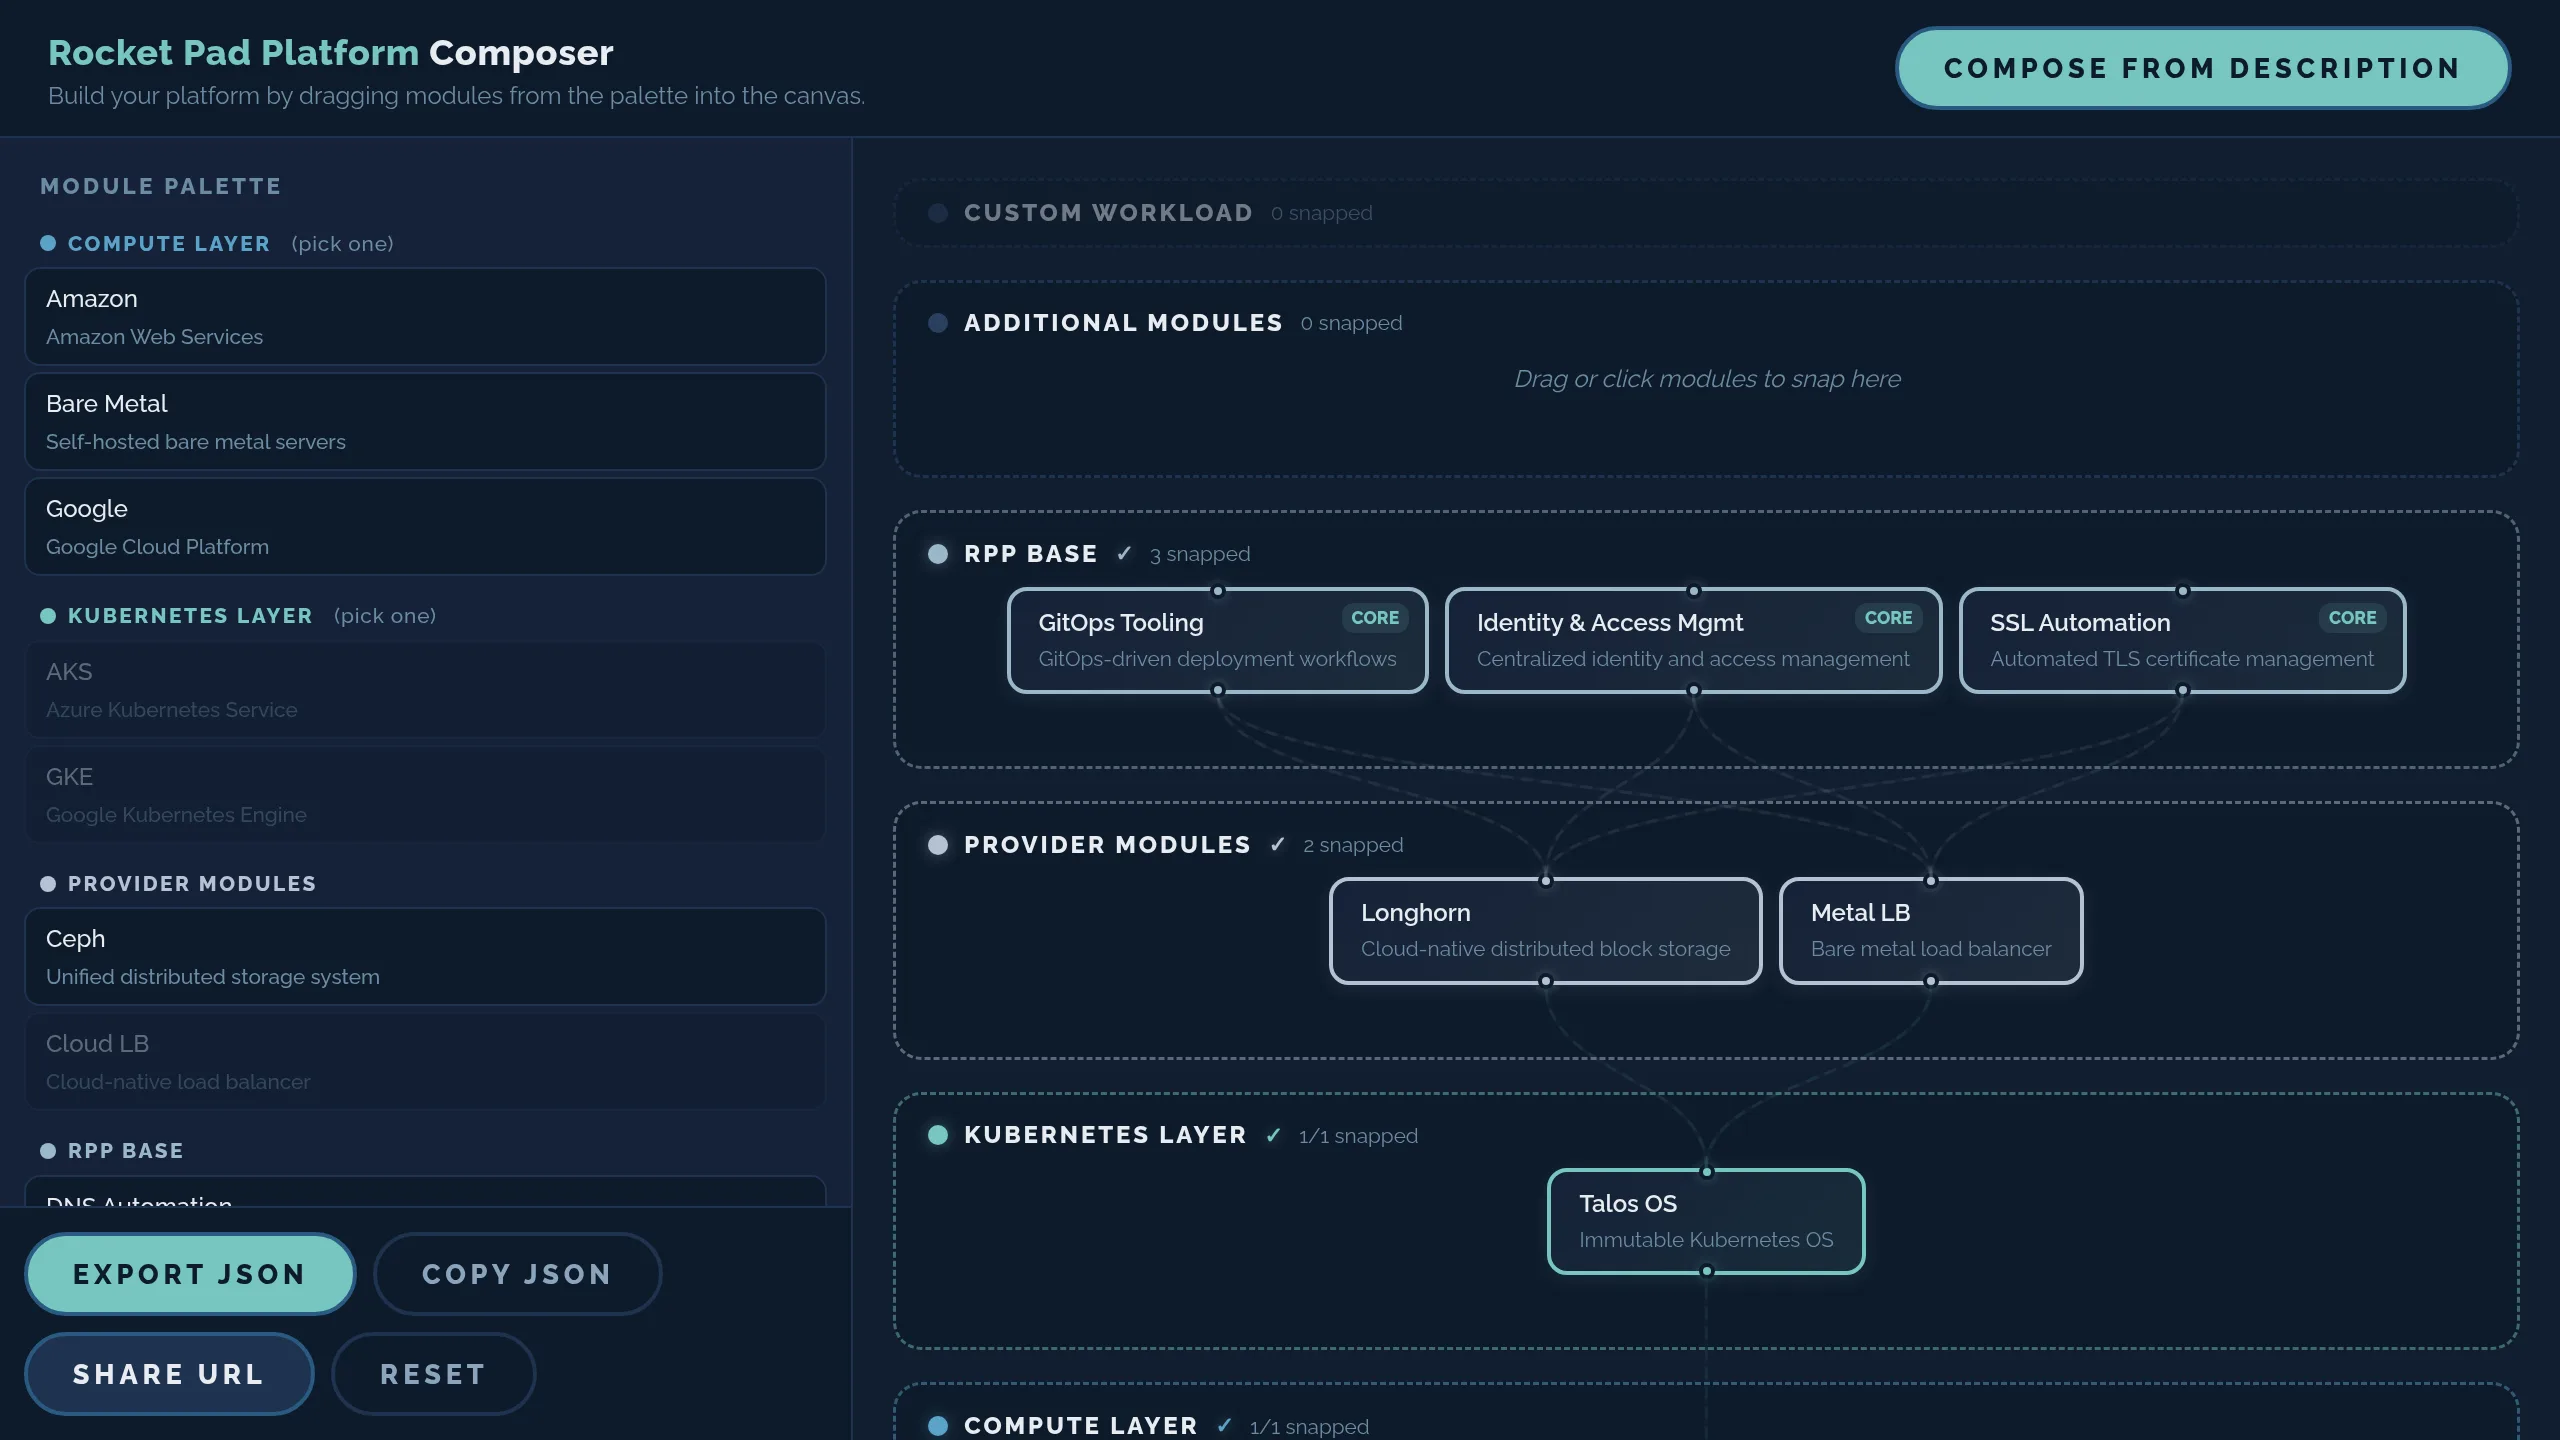Image resolution: width=2560 pixels, height=1440 pixels.
Task: Click CORE badge on Identity & Access Mgmt
Action: point(1888,618)
